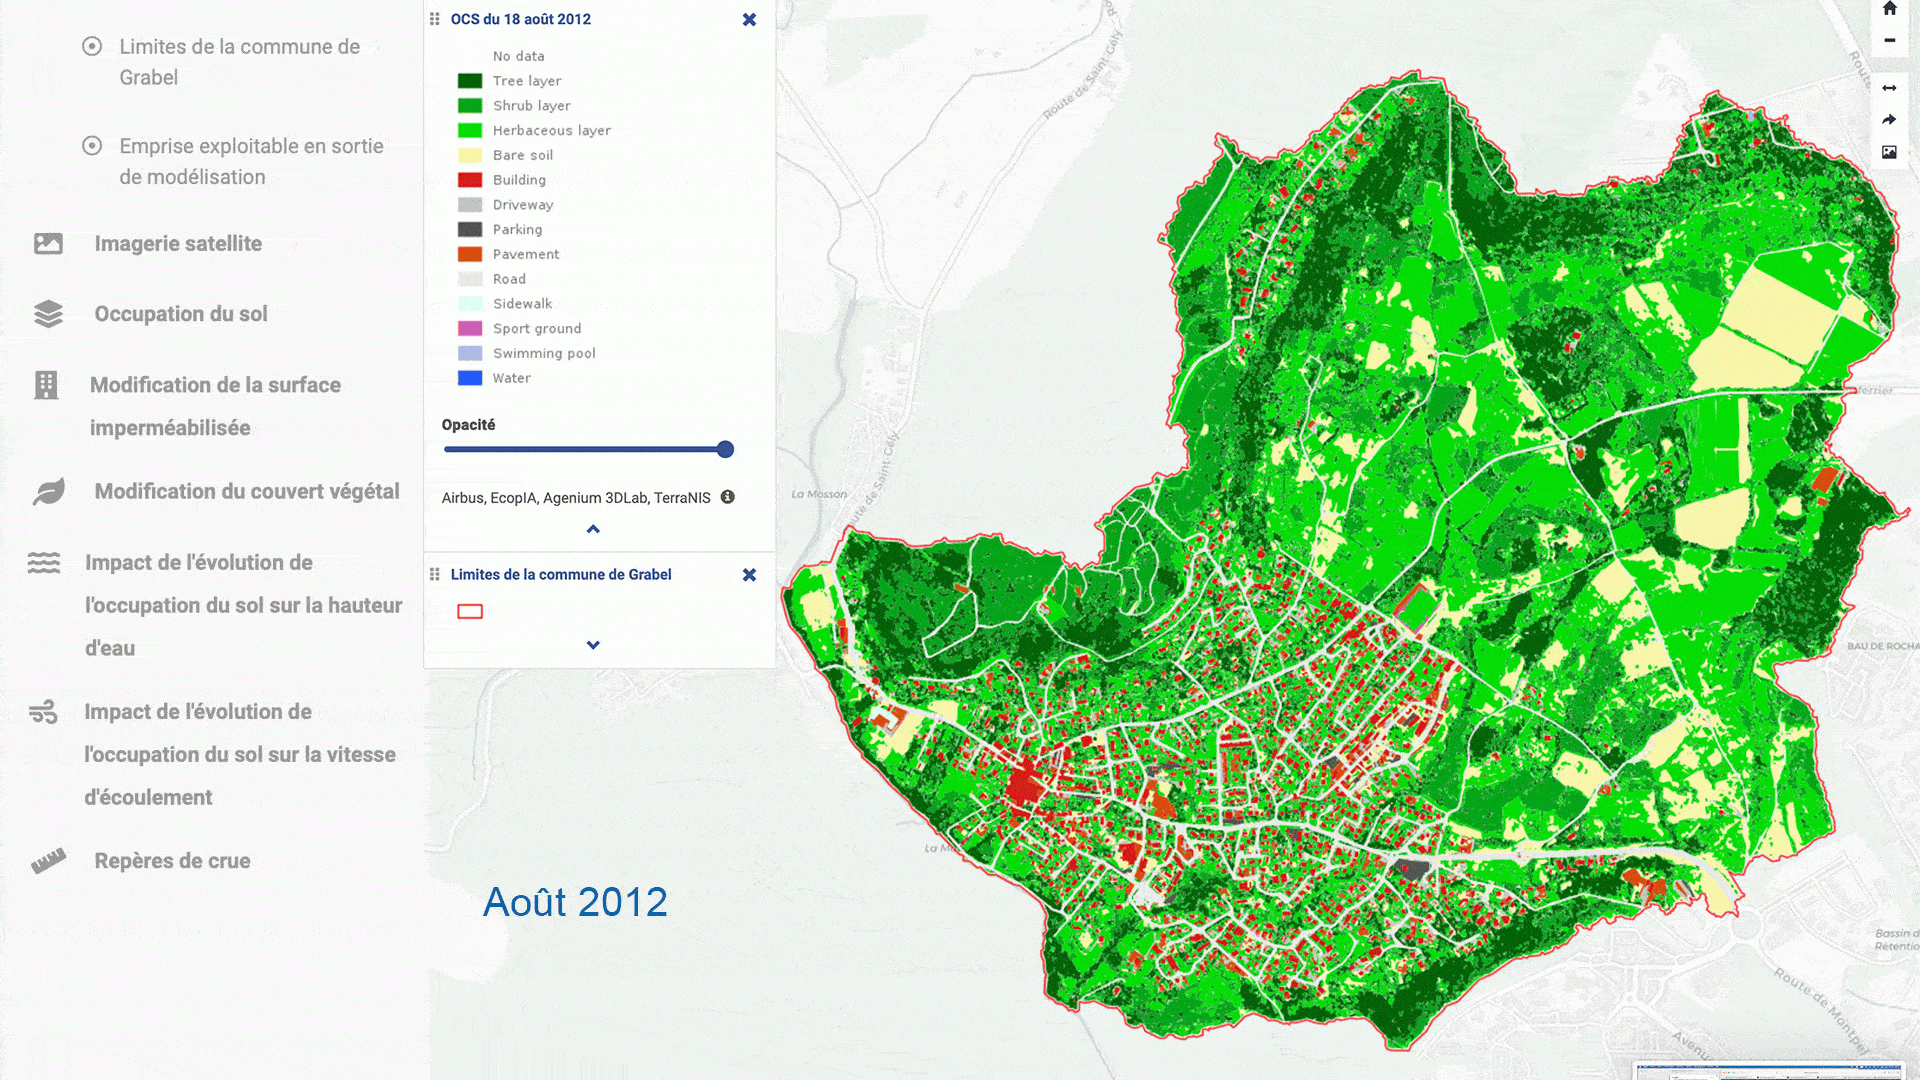Click the home button on the map
This screenshot has width=1920, height=1080.
pyautogui.click(x=1890, y=8)
